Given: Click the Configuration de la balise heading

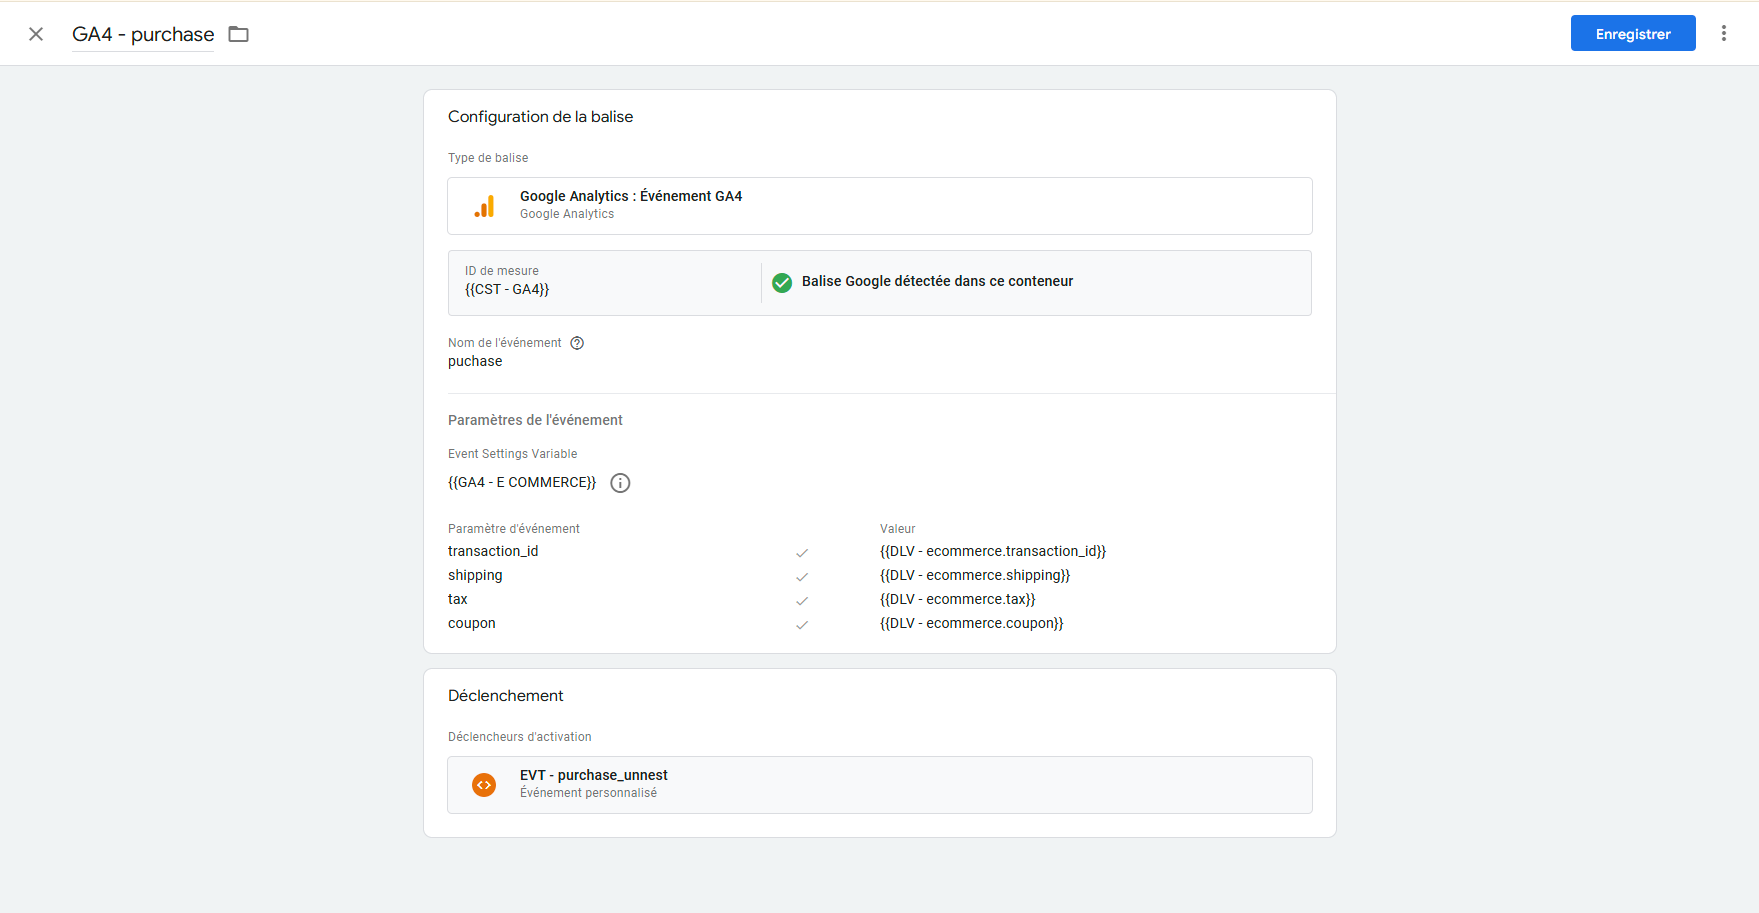Looking at the screenshot, I should click(541, 117).
